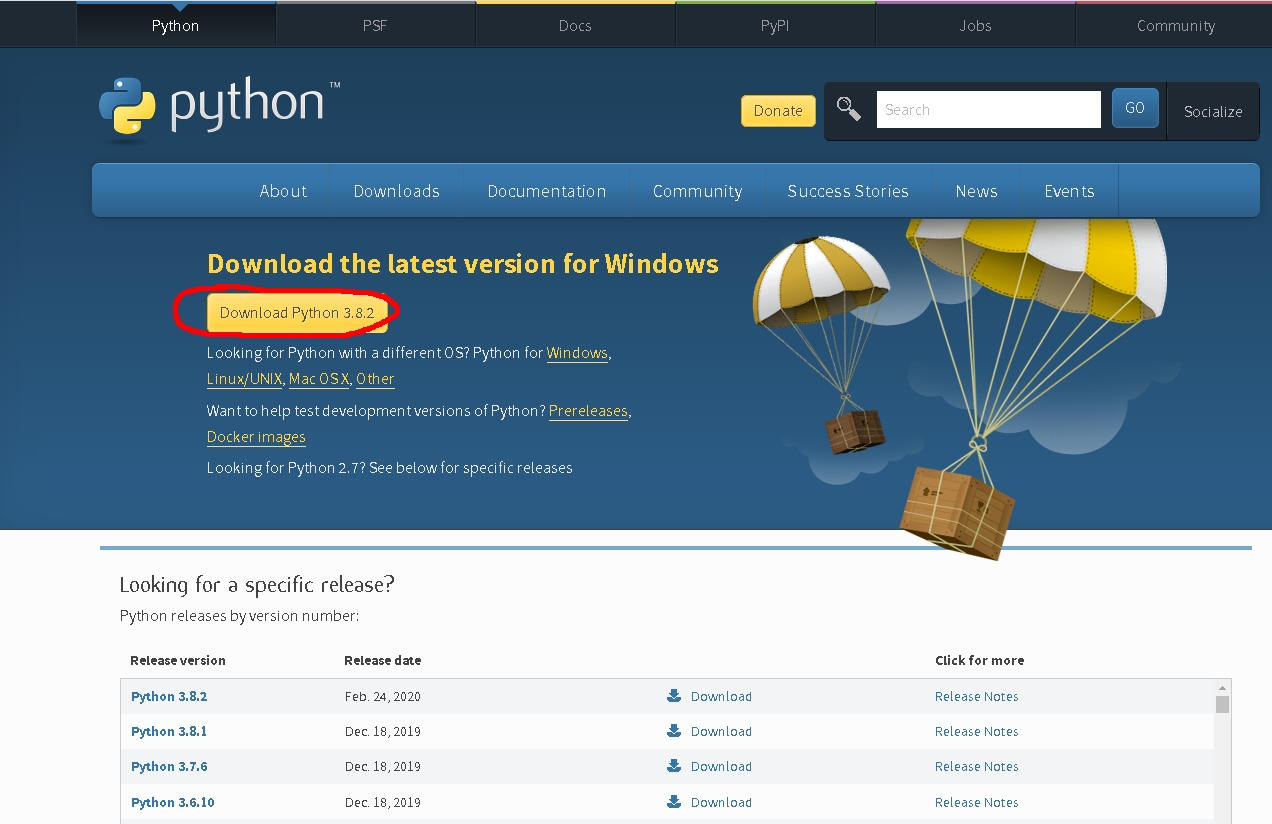Click the download icon in Python 3.7.6 row
This screenshot has height=824, width=1272.
(x=674, y=766)
